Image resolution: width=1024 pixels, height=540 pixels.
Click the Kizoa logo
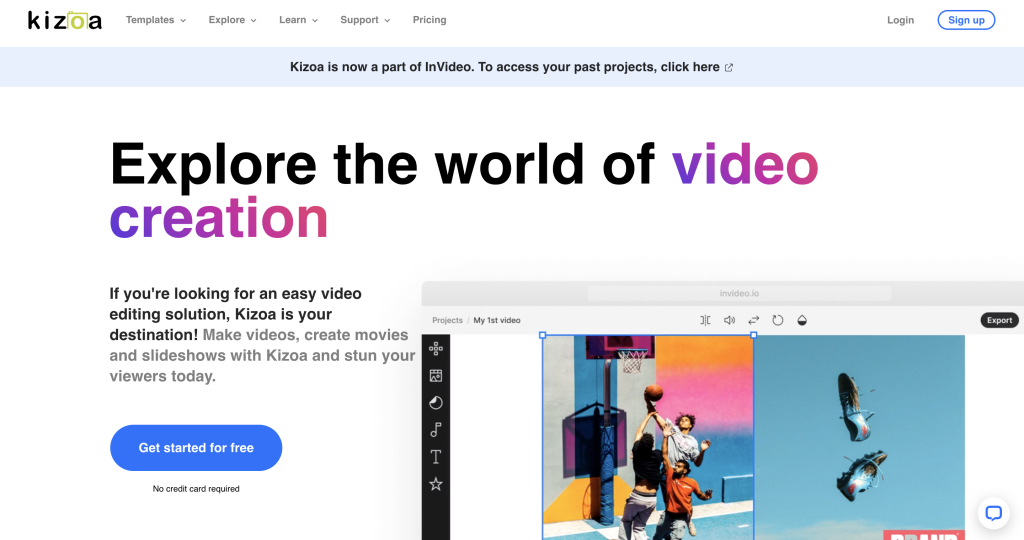pos(65,20)
